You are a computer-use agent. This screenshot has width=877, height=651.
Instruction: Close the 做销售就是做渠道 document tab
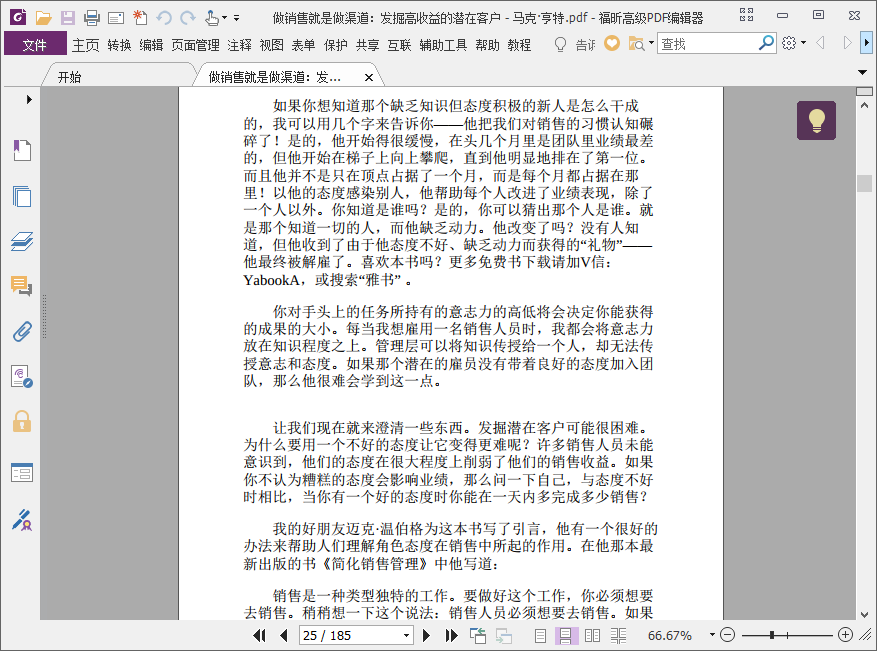369,78
